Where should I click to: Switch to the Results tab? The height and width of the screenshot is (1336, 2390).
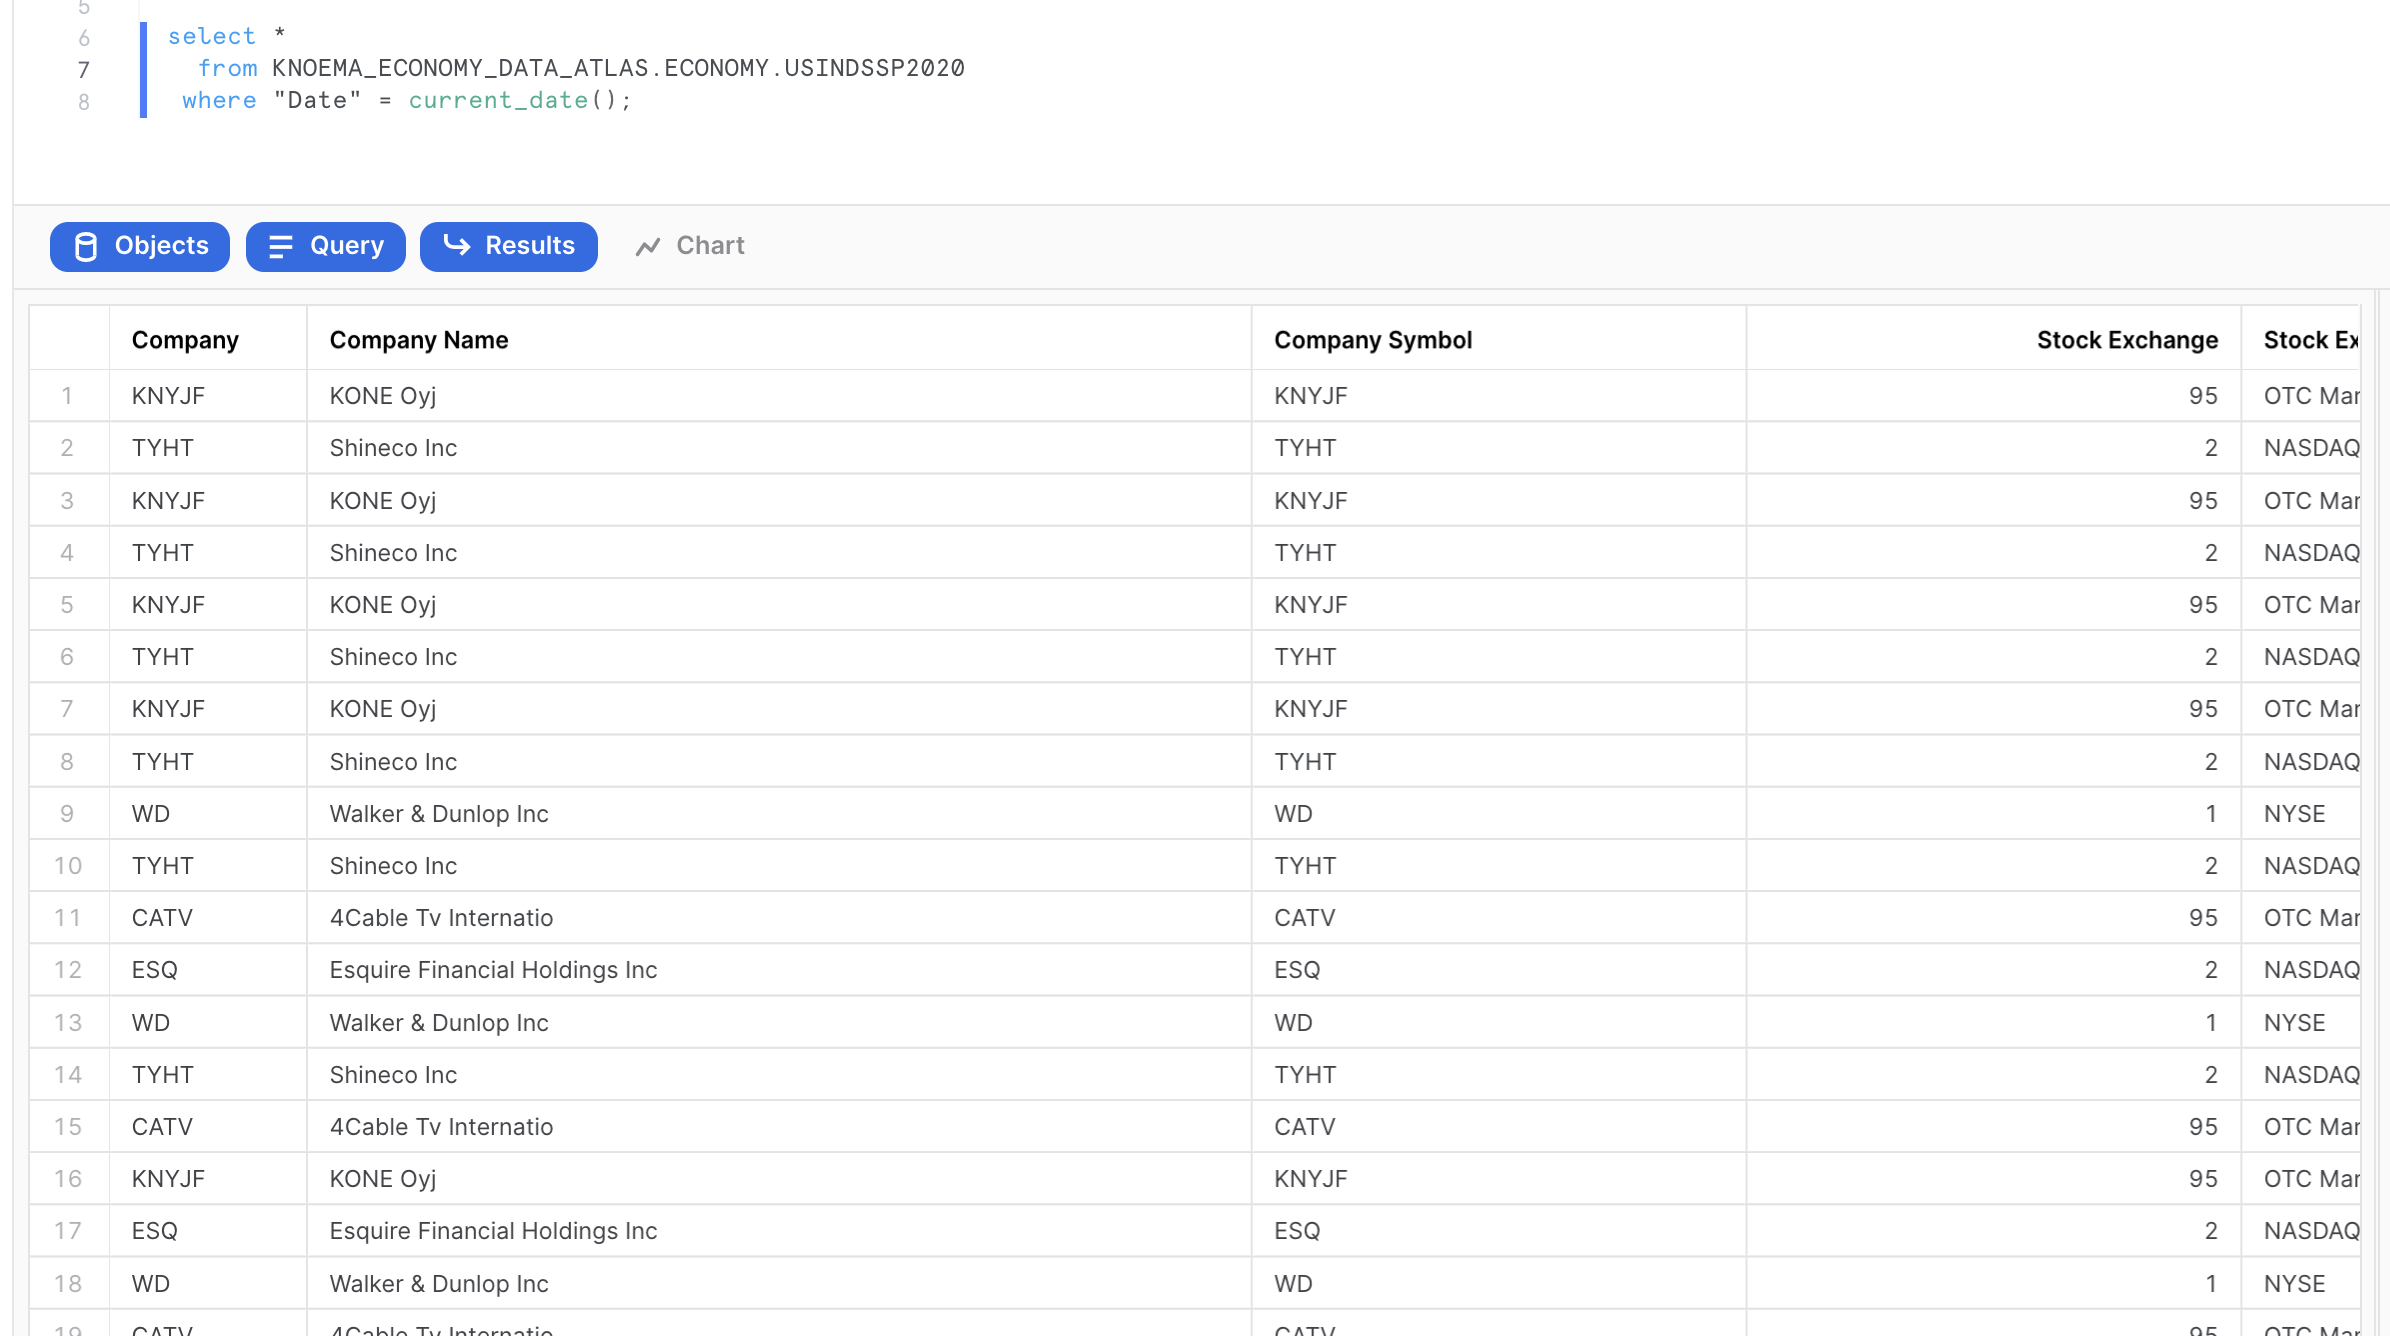click(509, 246)
